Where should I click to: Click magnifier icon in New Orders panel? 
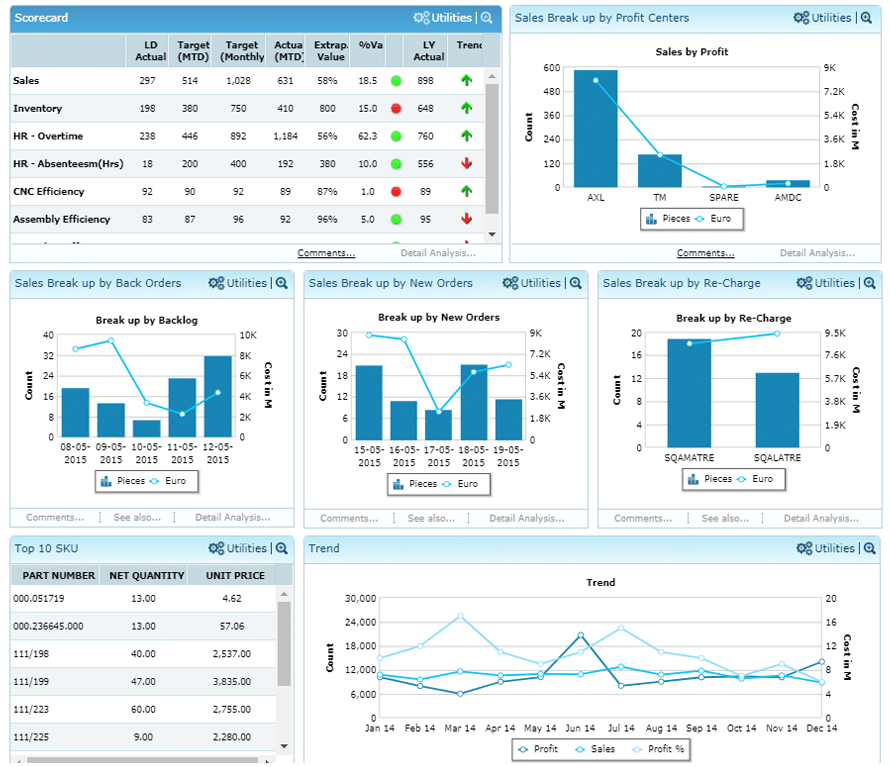click(576, 283)
